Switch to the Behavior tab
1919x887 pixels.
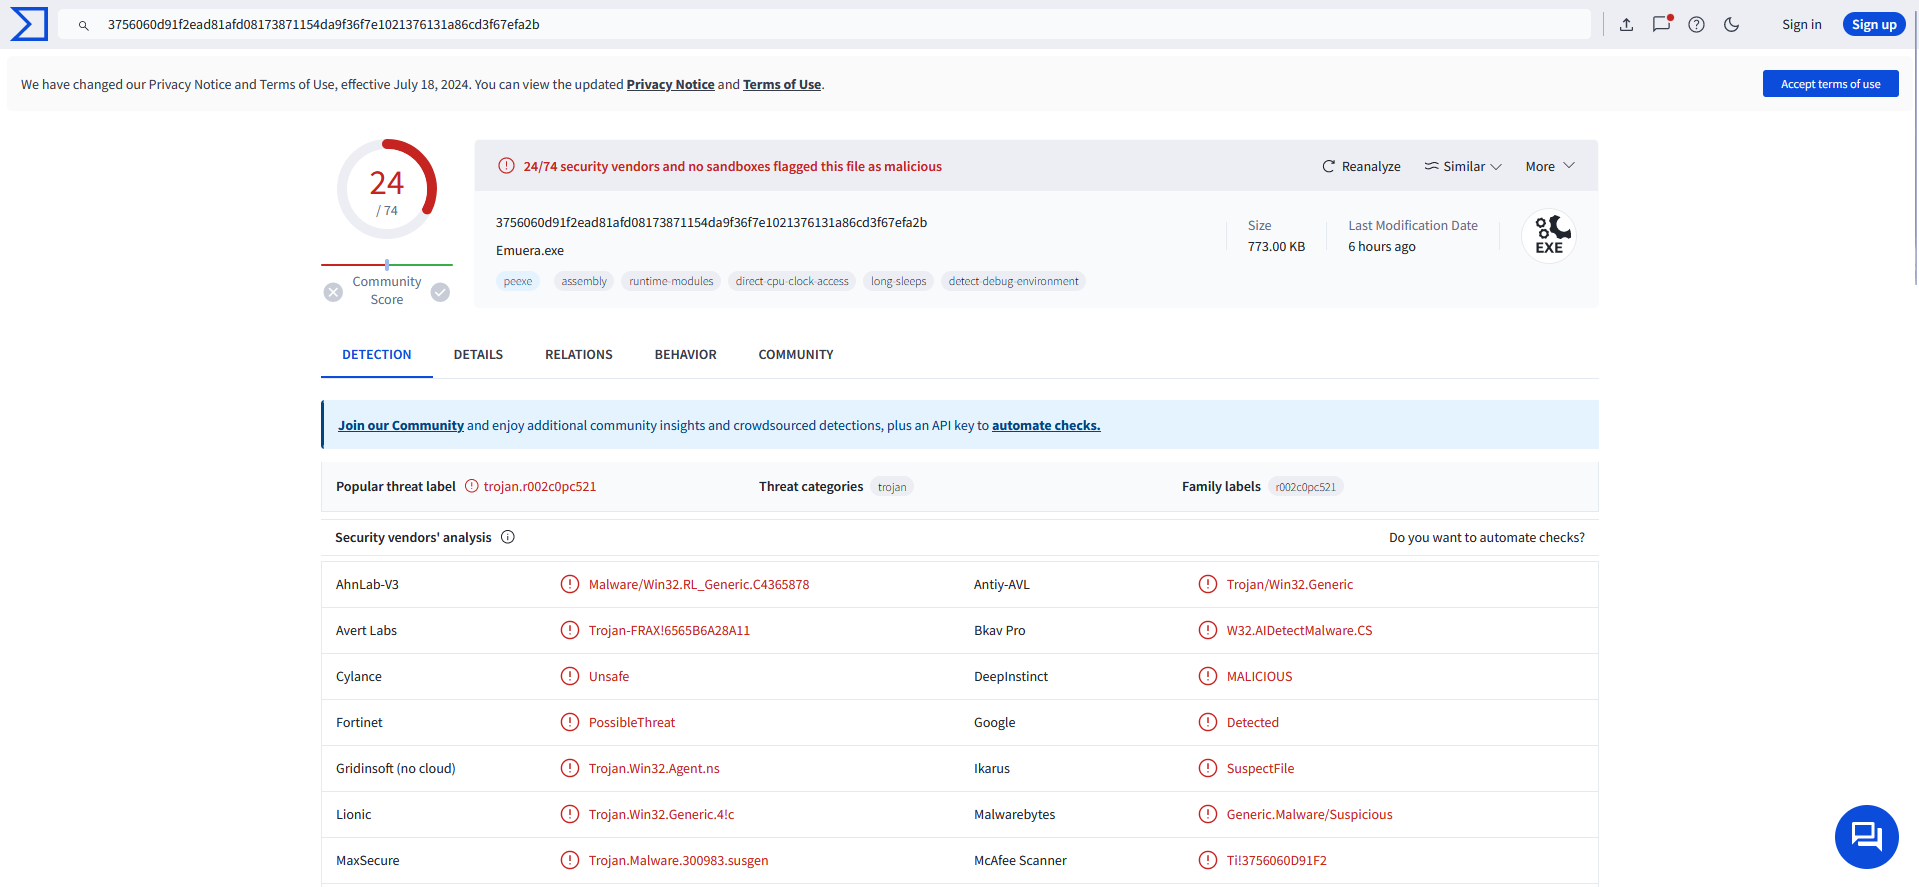[x=685, y=355]
